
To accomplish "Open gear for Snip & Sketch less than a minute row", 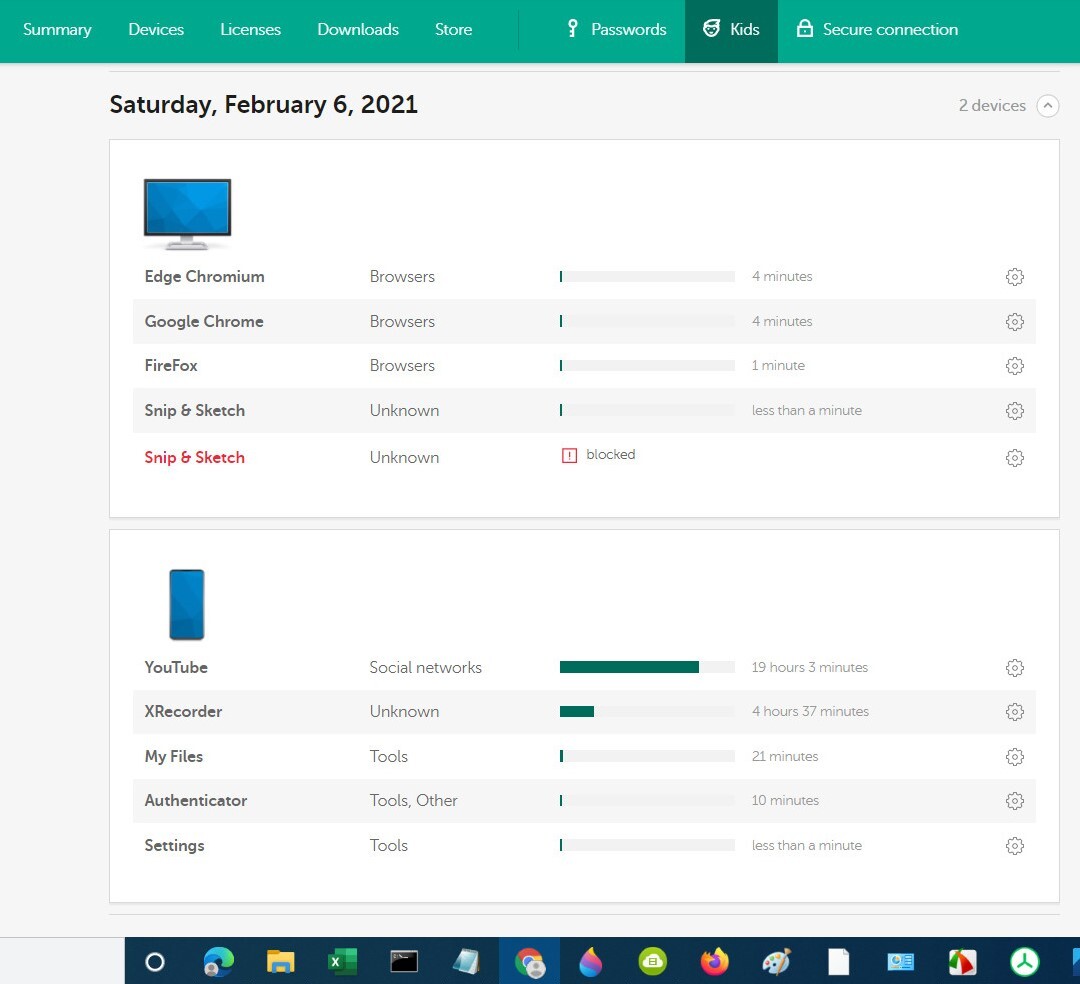I will click(1014, 410).
